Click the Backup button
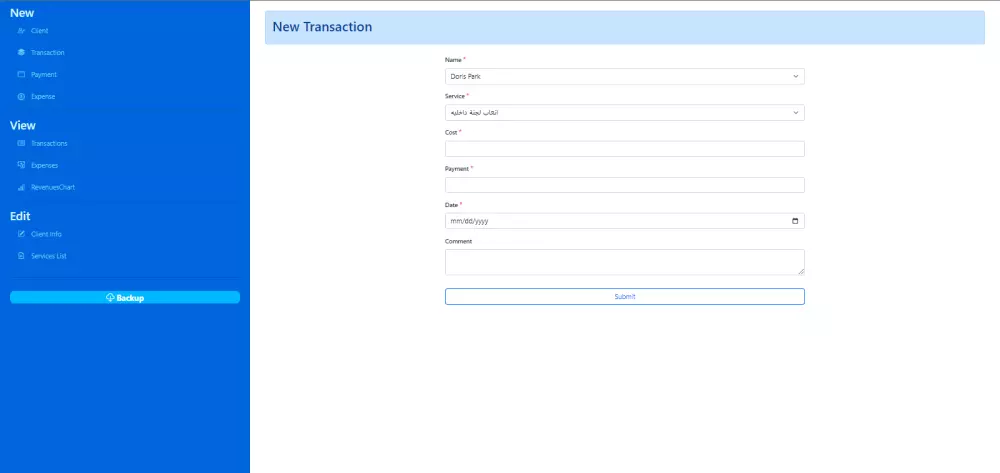 click(125, 298)
